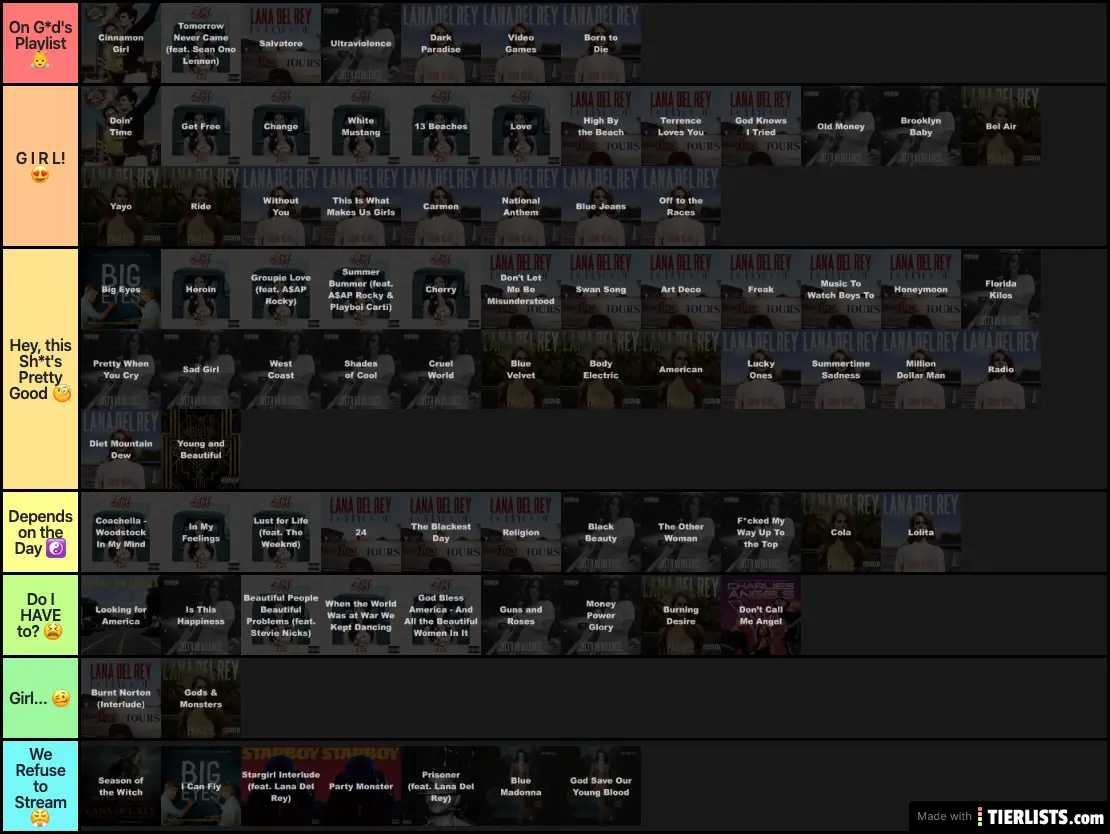The height and width of the screenshot is (834, 1110).
Task: Pick the Million Dollar Man tile
Action: point(921,369)
